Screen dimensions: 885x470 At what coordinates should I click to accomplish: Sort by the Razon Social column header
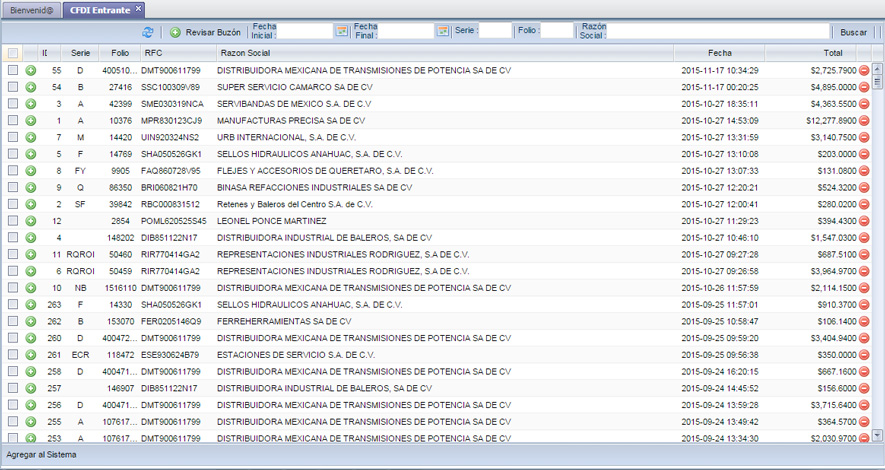pos(445,53)
